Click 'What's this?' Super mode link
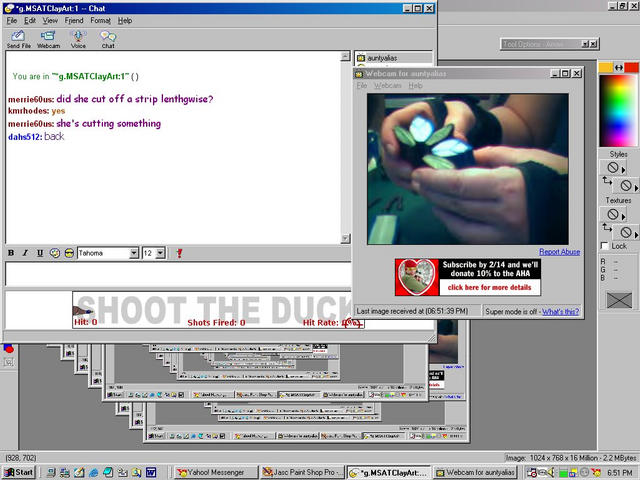This screenshot has width=640, height=480. click(560, 312)
